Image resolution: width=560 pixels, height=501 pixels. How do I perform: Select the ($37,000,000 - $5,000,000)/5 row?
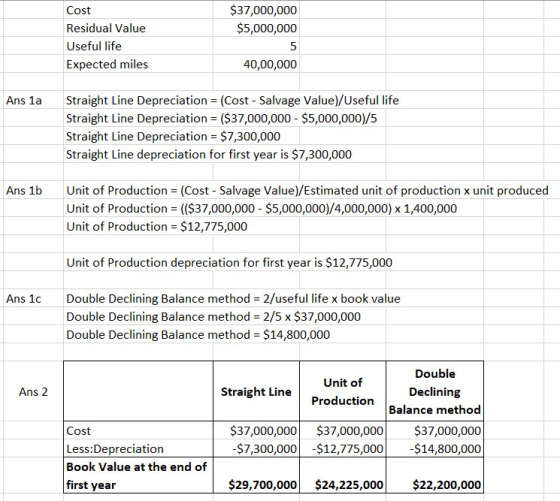(221, 118)
